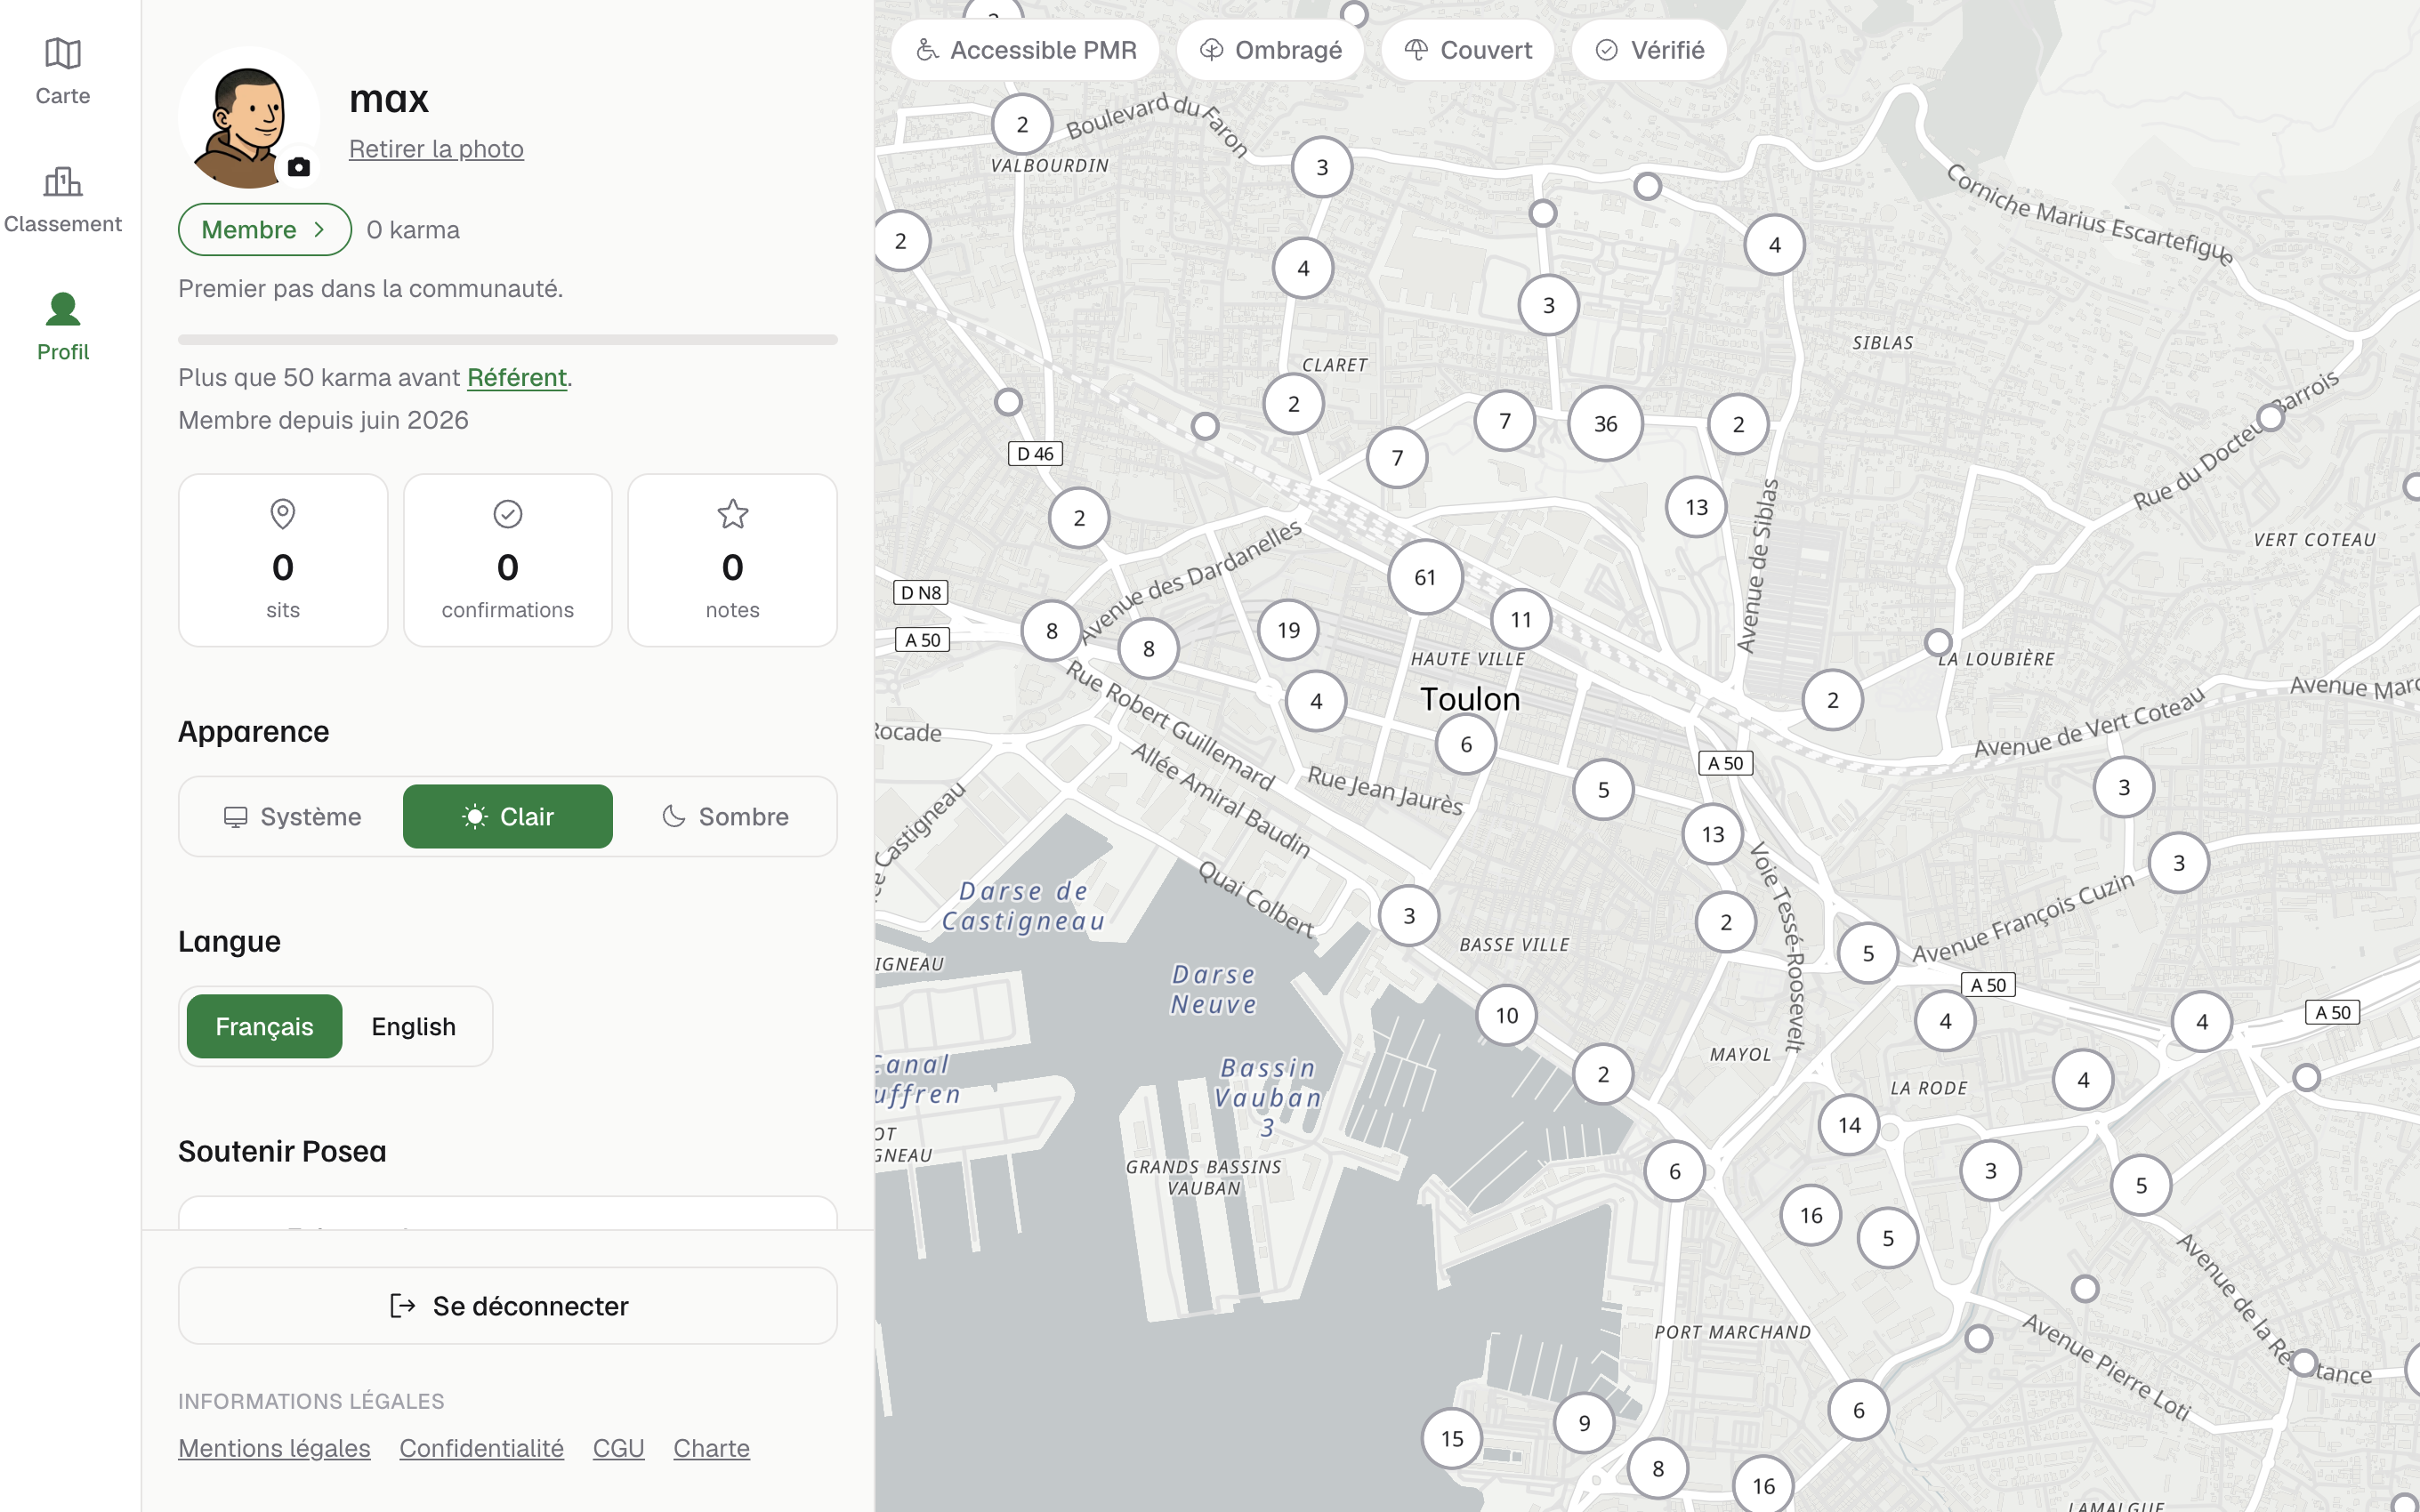Toggle Ombragé shade filter
2420x1512 pixels.
[x=1270, y=50]
